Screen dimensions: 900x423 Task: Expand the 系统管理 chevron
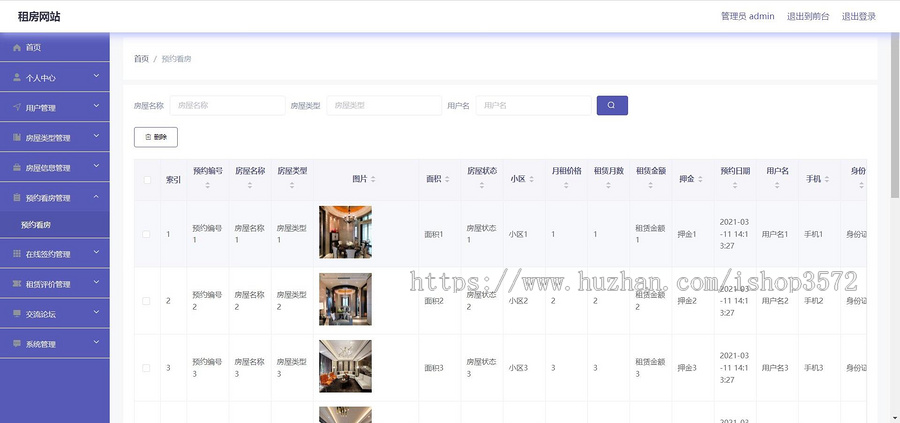[x=96, y=342]
